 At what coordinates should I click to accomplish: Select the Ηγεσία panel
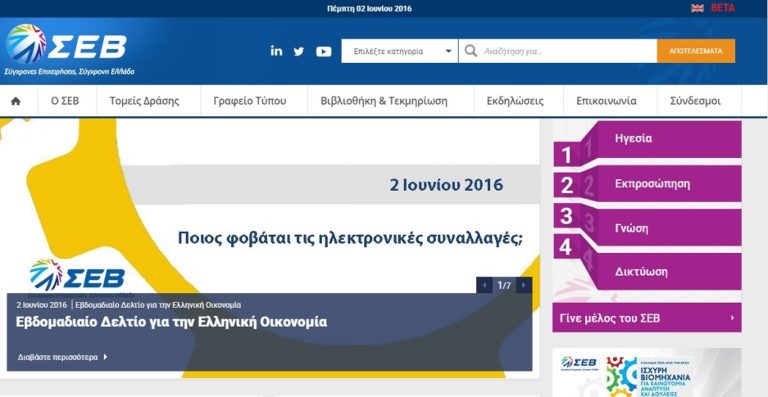[648, 143]
